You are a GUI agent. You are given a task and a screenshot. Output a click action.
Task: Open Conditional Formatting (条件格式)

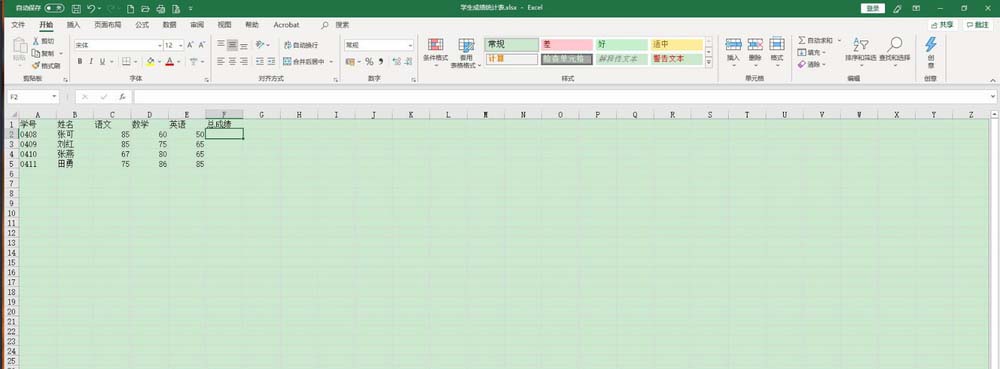point(436,53)
